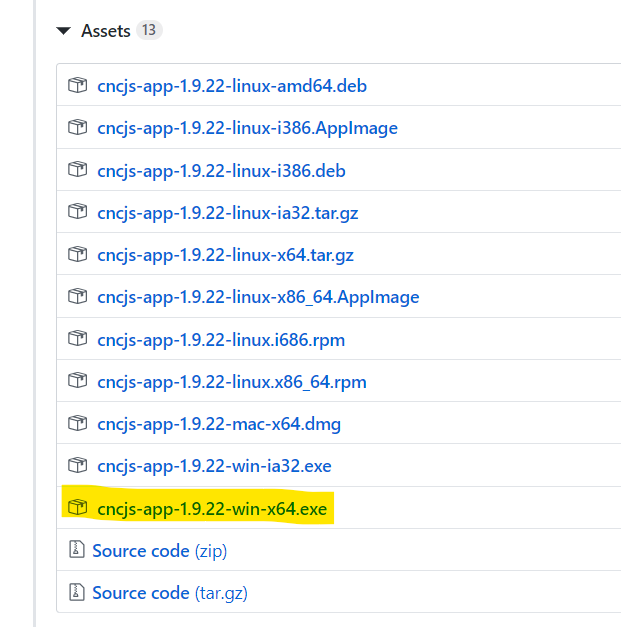Download cncjs-app-1.9.22-win-x64.exe
Viewport: 621px width, 627px height.
click(x=212, y=509)
